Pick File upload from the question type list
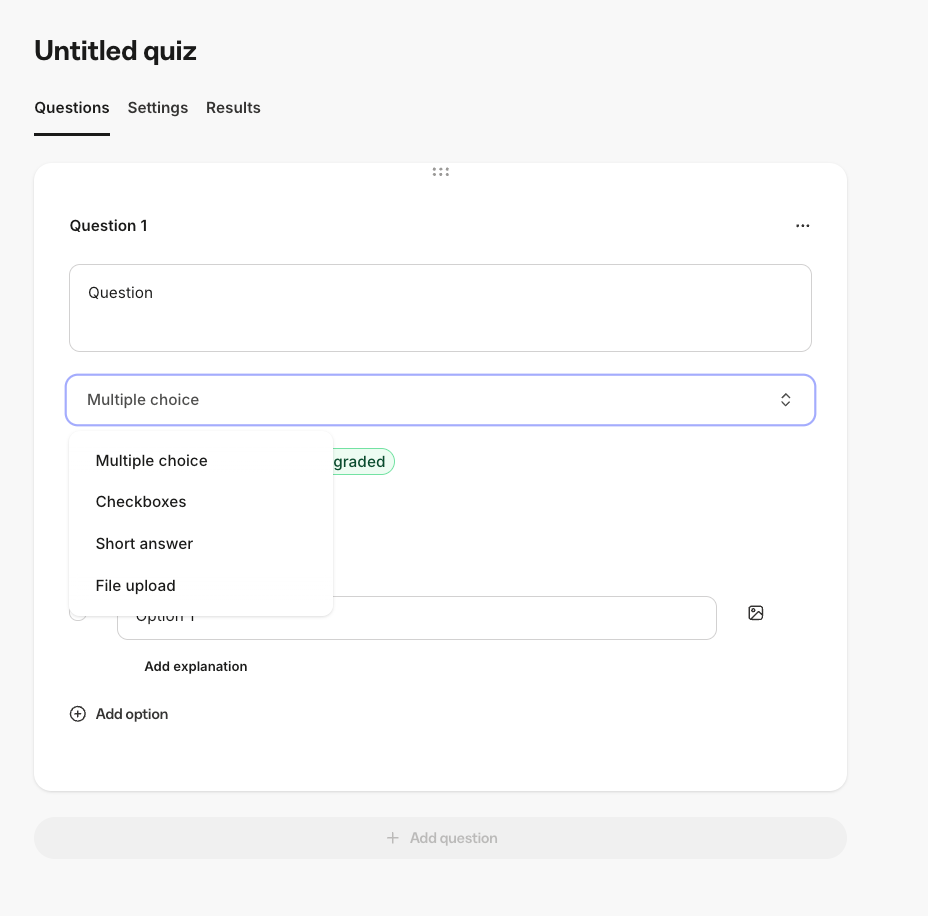 click(x=135, y=586)
